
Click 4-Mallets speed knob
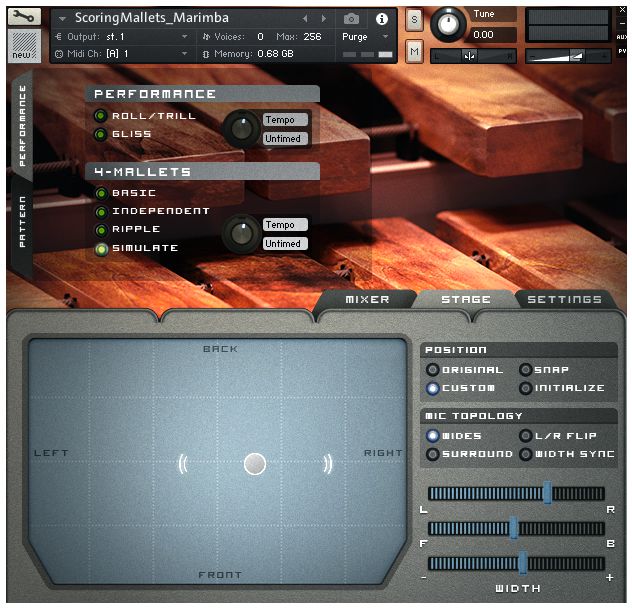coord(241,233)
